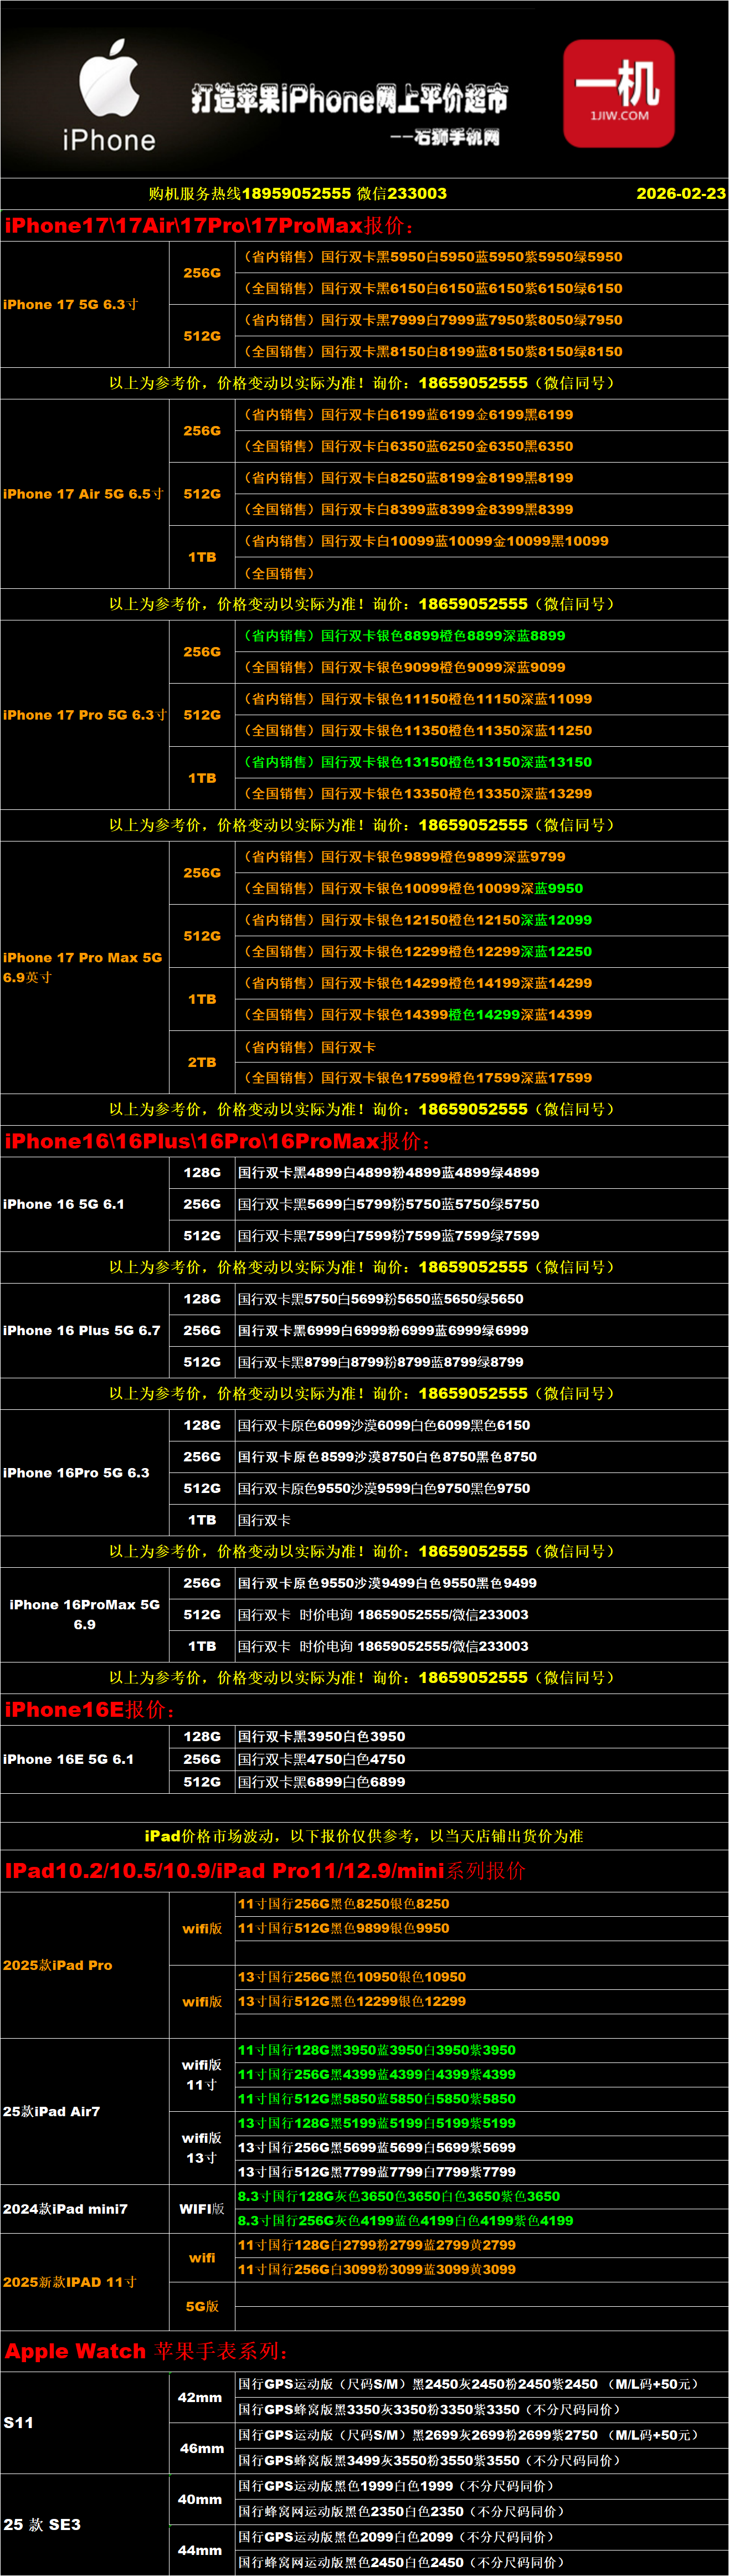
Task: Click the red 1JIW.COM logo
Action: (x=618, y=93)
